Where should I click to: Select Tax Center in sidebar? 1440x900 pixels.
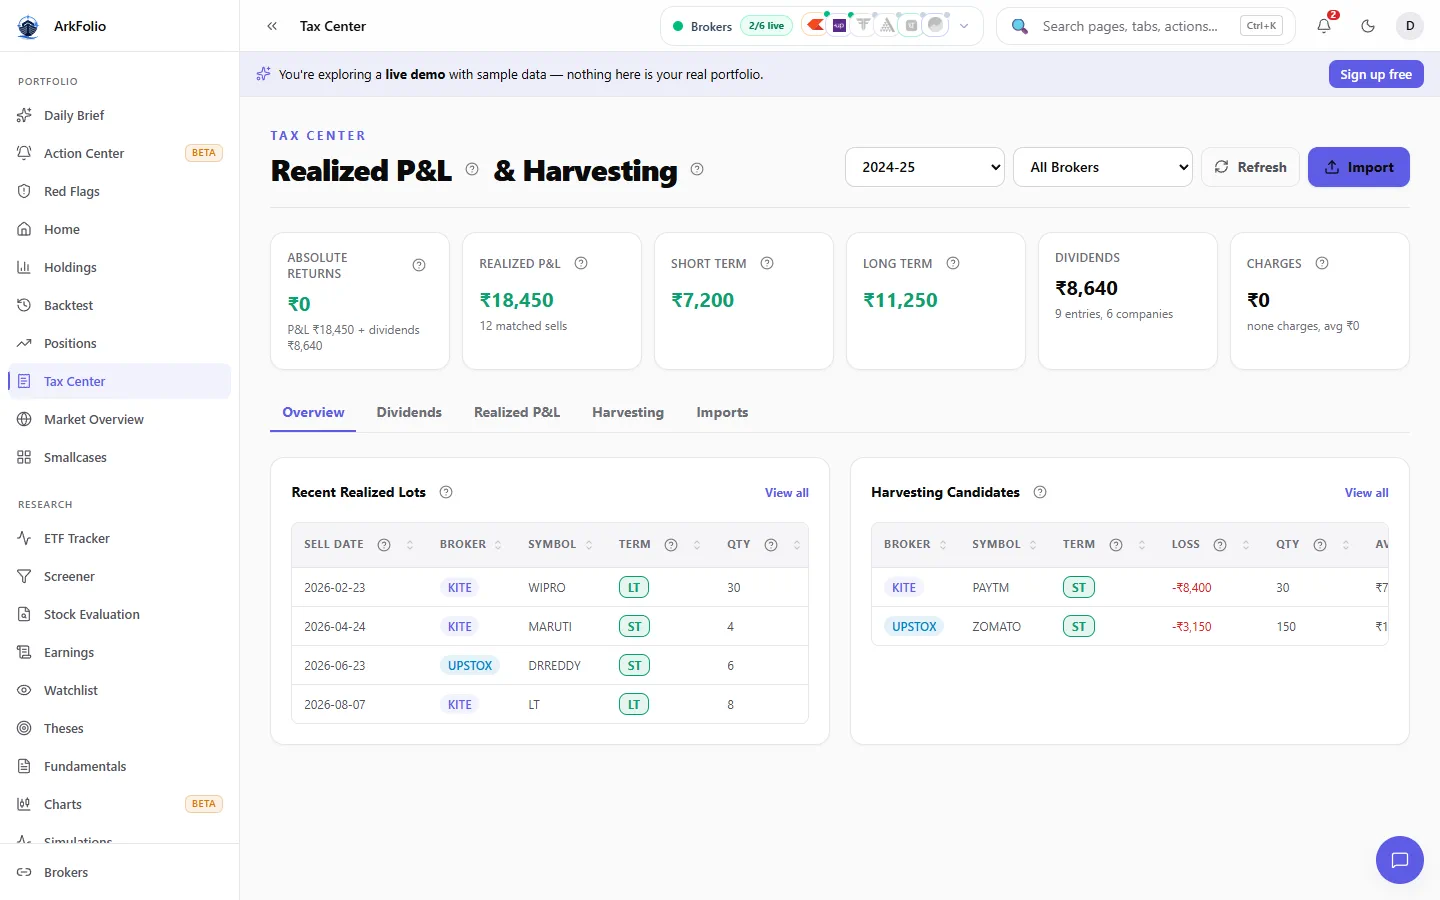point(120,381)
